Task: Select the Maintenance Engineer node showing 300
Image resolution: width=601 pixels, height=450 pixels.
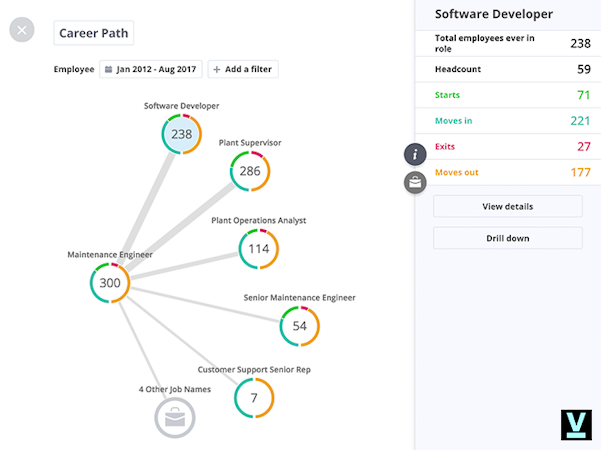Action: pos(110,283)
